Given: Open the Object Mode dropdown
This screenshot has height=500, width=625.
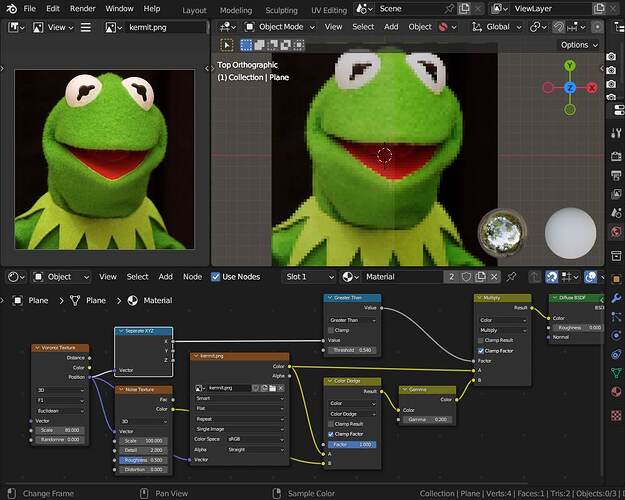Looking at the screenshot, I should click(x=279, y=27).
